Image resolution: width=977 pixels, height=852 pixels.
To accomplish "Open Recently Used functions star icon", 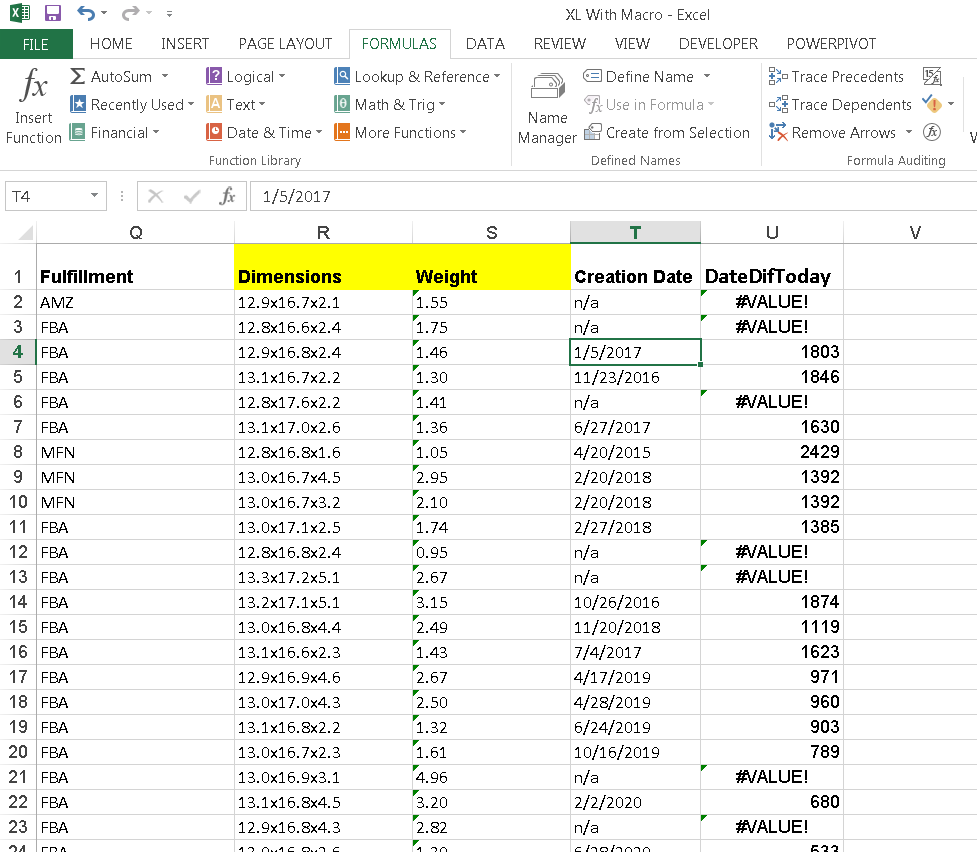I will click(x=77, y=104).
